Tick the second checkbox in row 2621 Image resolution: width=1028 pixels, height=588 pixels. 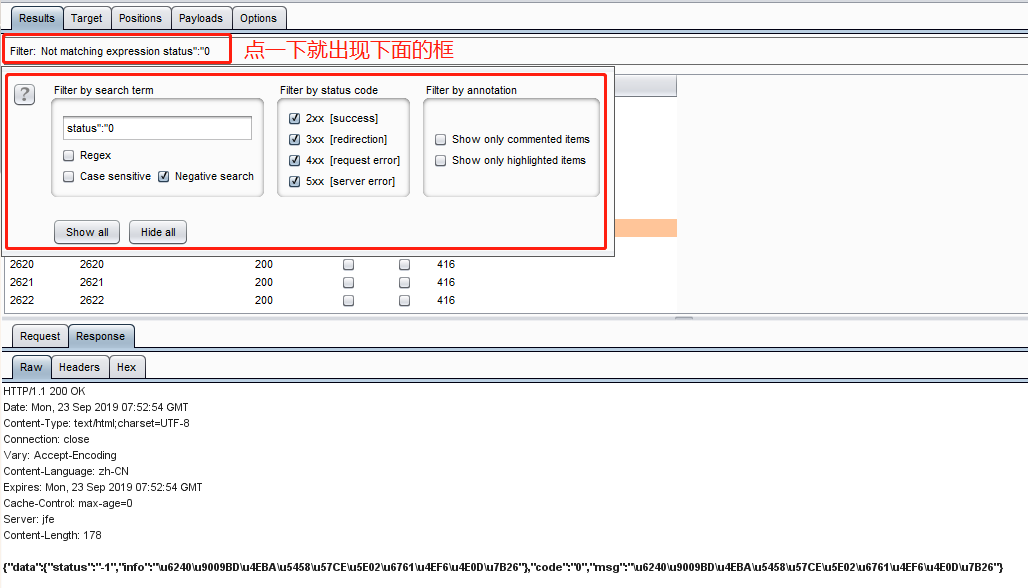405,283
